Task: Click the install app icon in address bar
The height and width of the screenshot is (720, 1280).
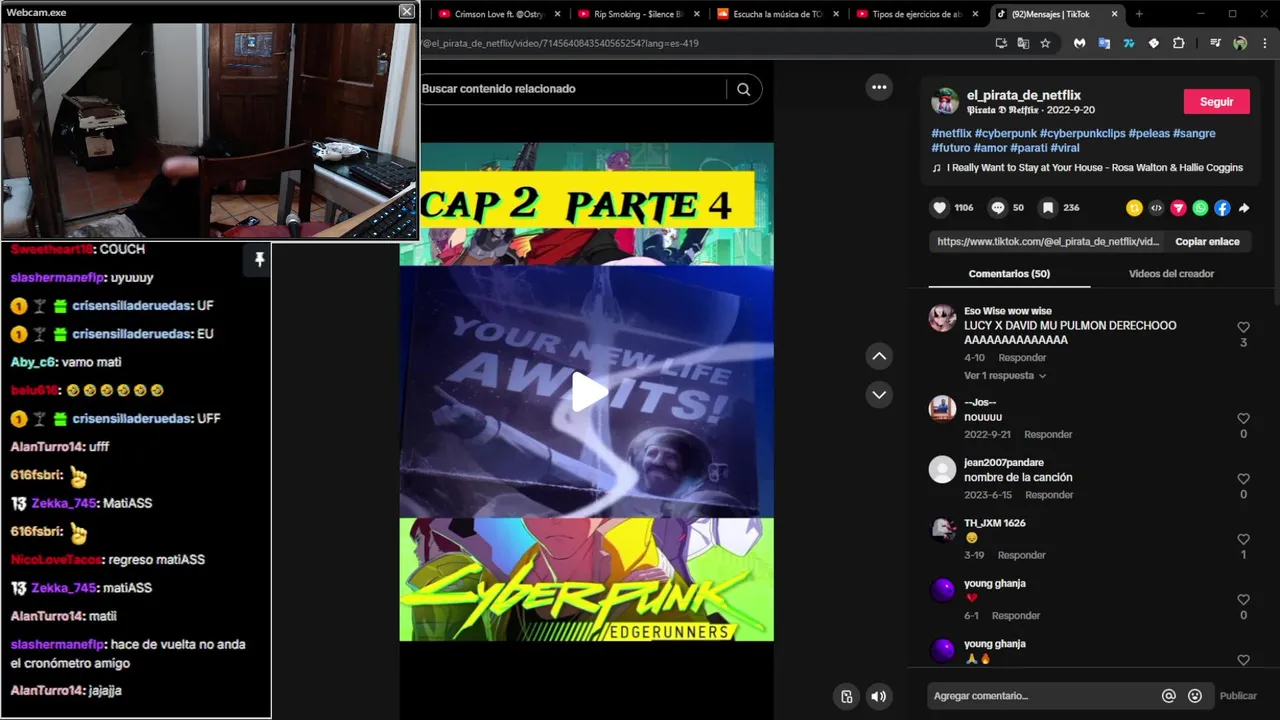Action: tap(1001, 43)
